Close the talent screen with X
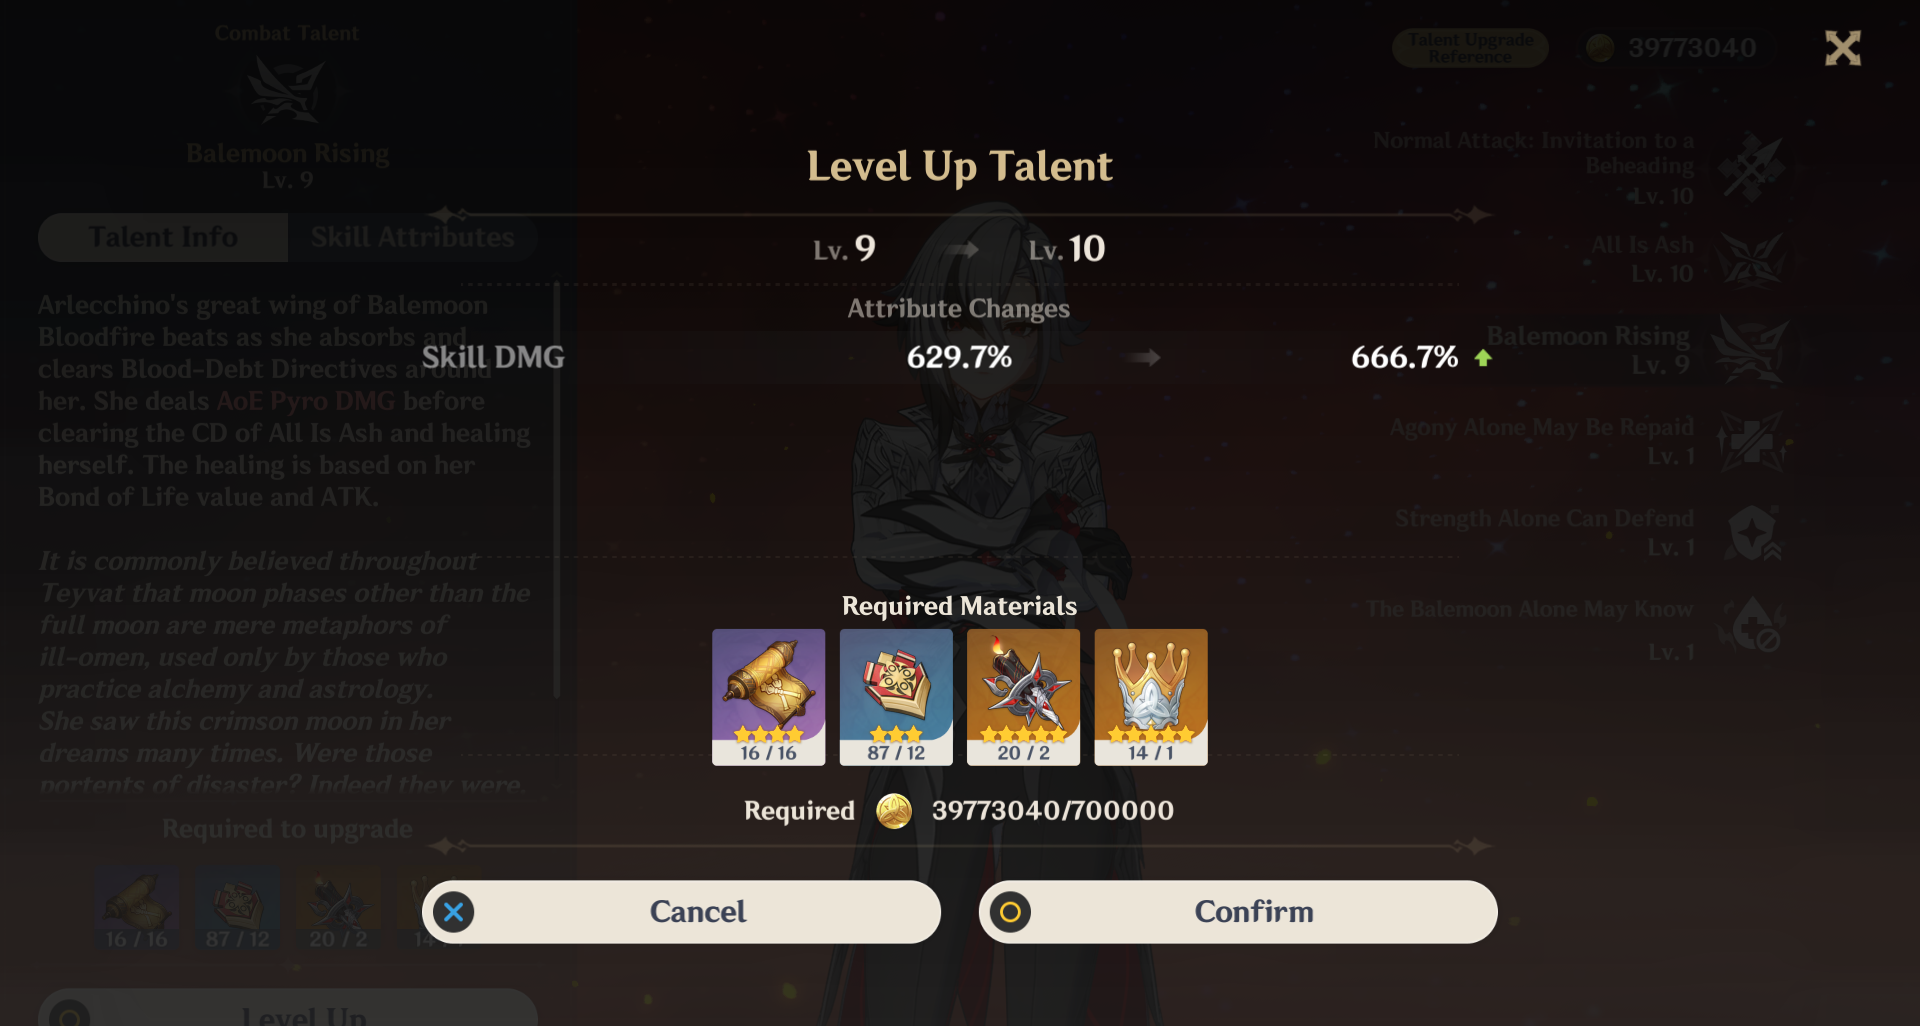Image resolution: width=1920 pixels, height=1026 pixels. [x=1842, y=48]
